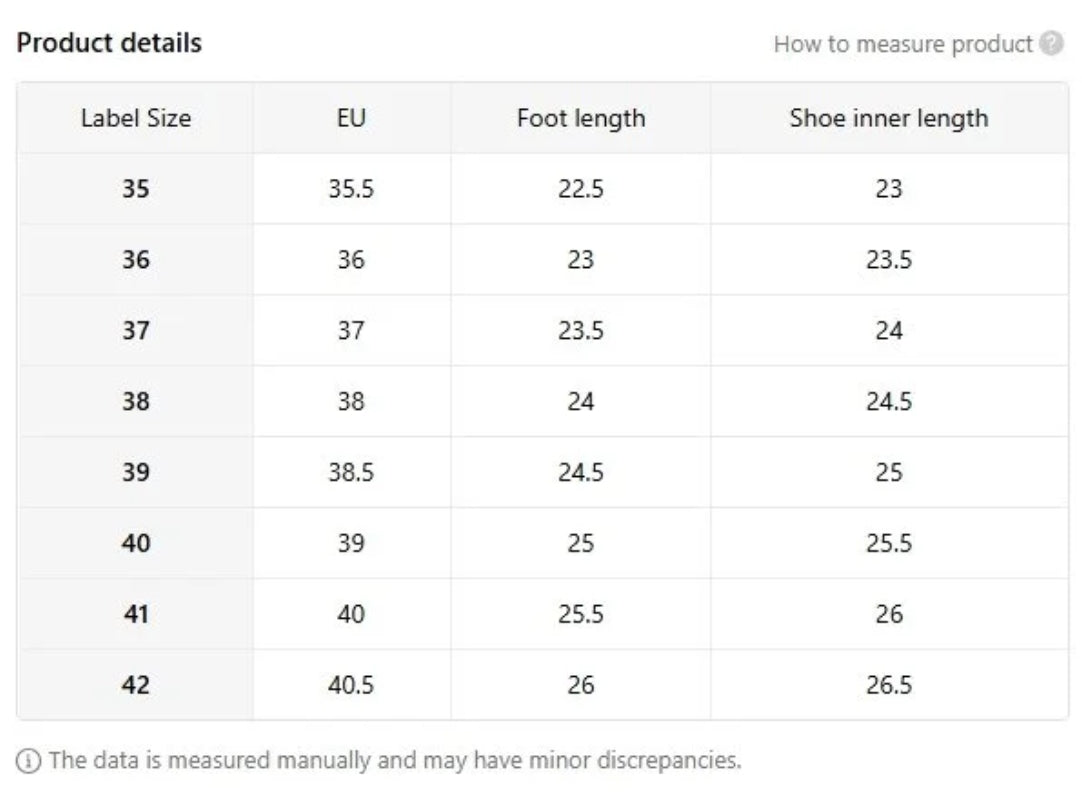Viewport: 1082px width, 803px height.
Task: Select label size 35 row
Action: [135, 189]
